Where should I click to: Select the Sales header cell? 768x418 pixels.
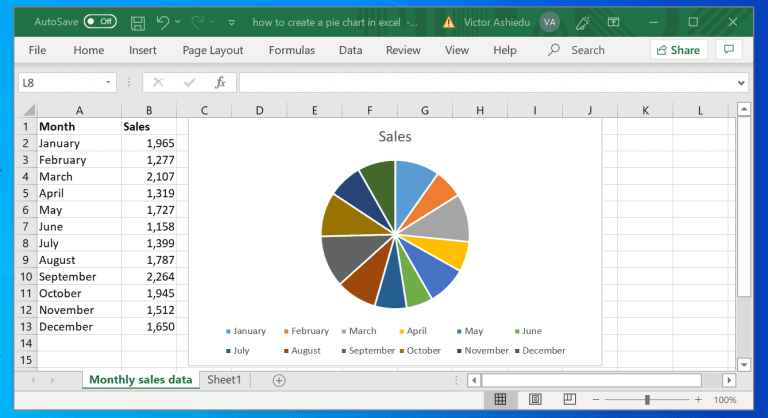coord(149,126)
